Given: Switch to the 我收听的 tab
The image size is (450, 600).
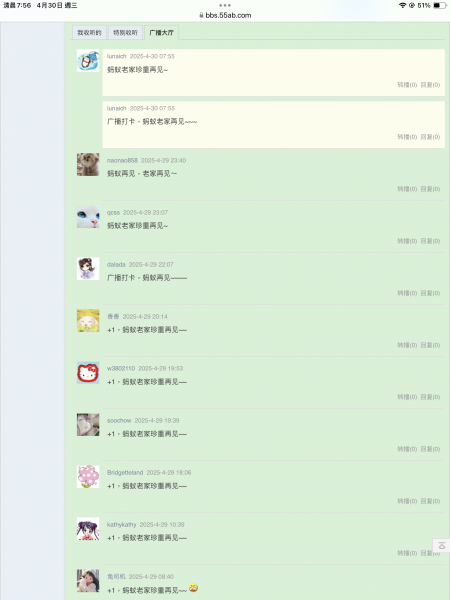Looking at the screenshot, I should (89, 33).
